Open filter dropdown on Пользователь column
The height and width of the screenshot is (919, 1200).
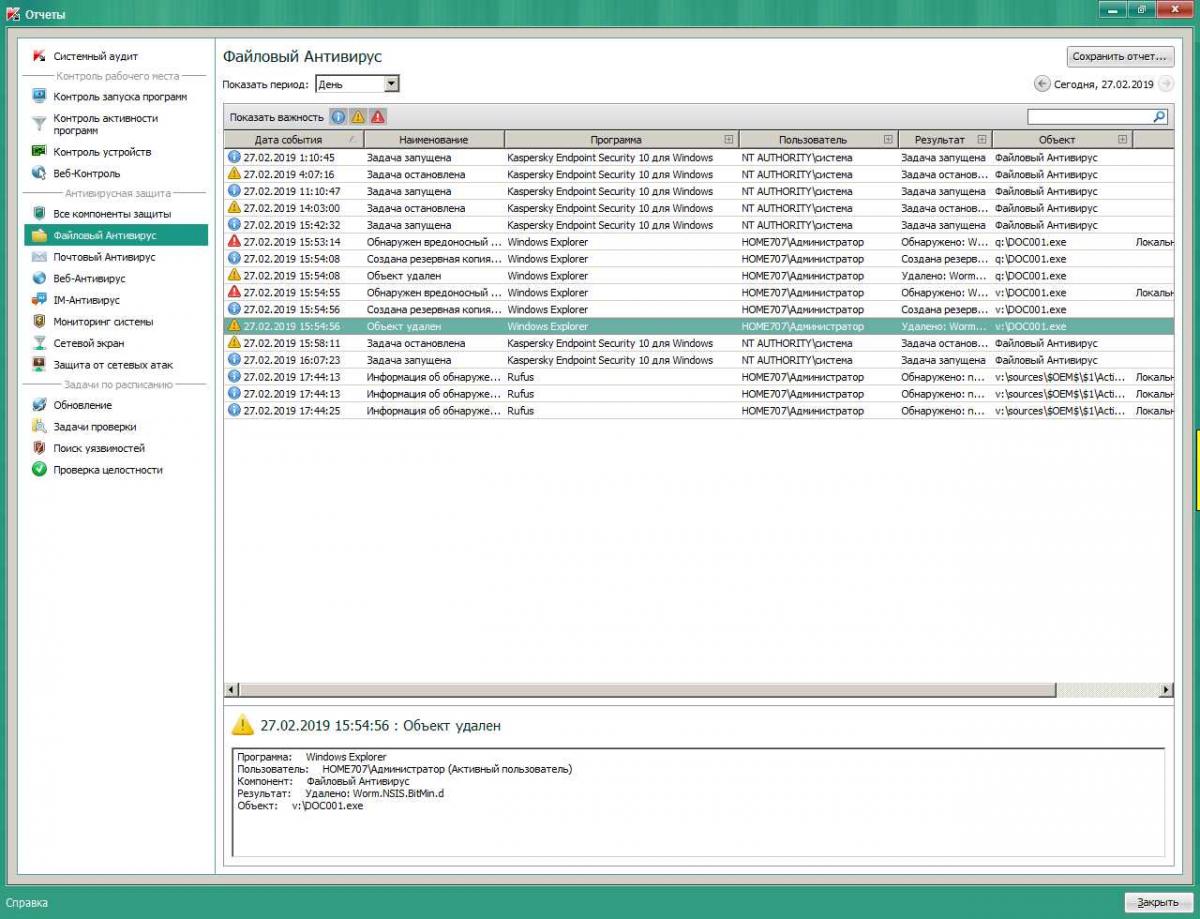[x=887, y=140]
